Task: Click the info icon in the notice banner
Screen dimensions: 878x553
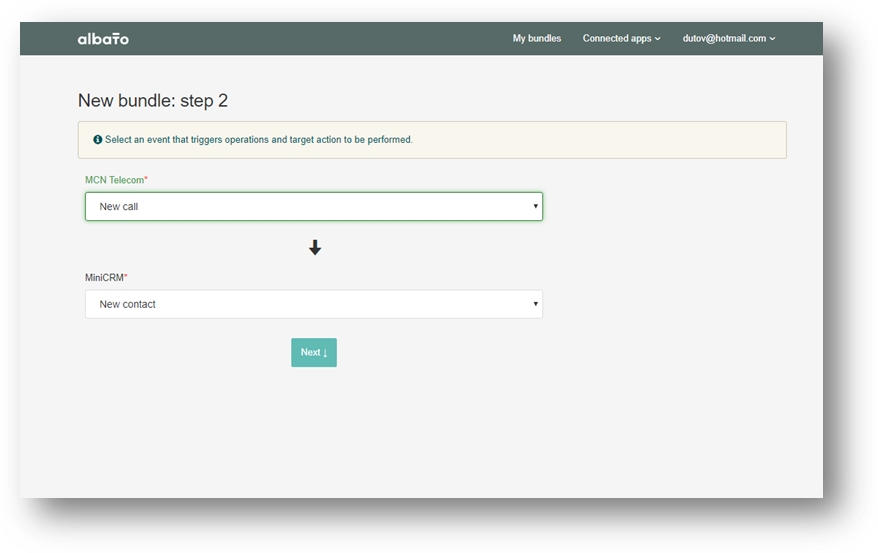Action: [x=97, y=139]
